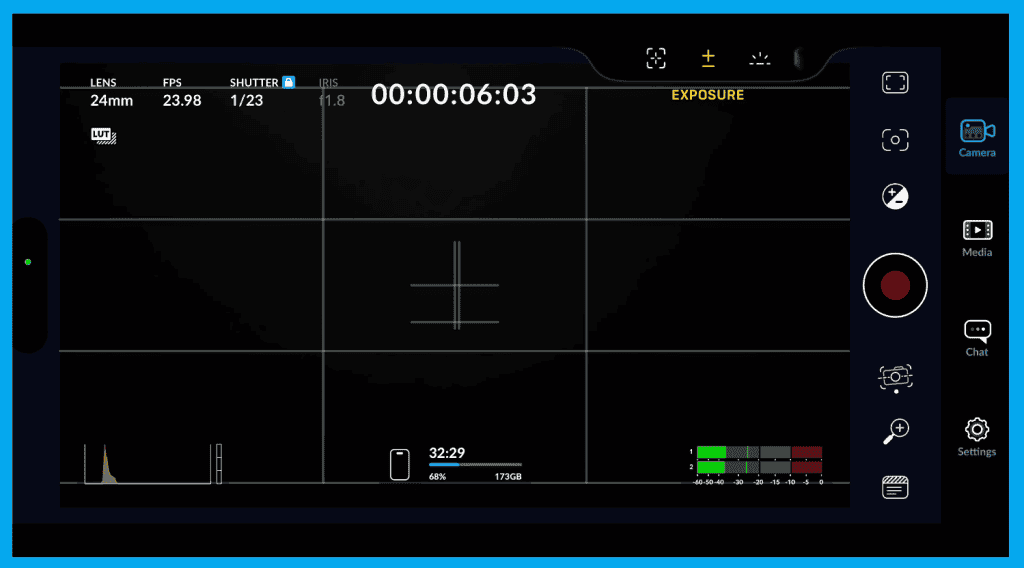The width and height of the screenshot is (1024, 568).
Task: Tap the magnifier zoom icon
Action: tap(895, 431)
